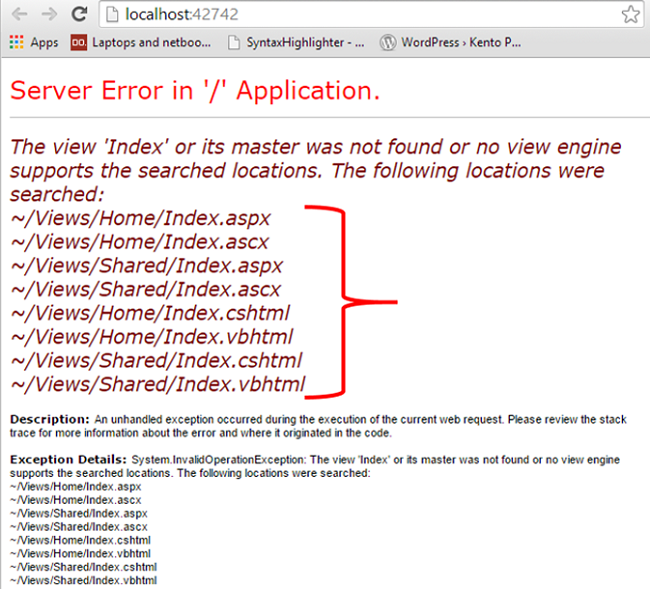Open the Apps grid icon in bookmarks bar
This screenshot has width=650, height=589.
click(x=16, y=42)
